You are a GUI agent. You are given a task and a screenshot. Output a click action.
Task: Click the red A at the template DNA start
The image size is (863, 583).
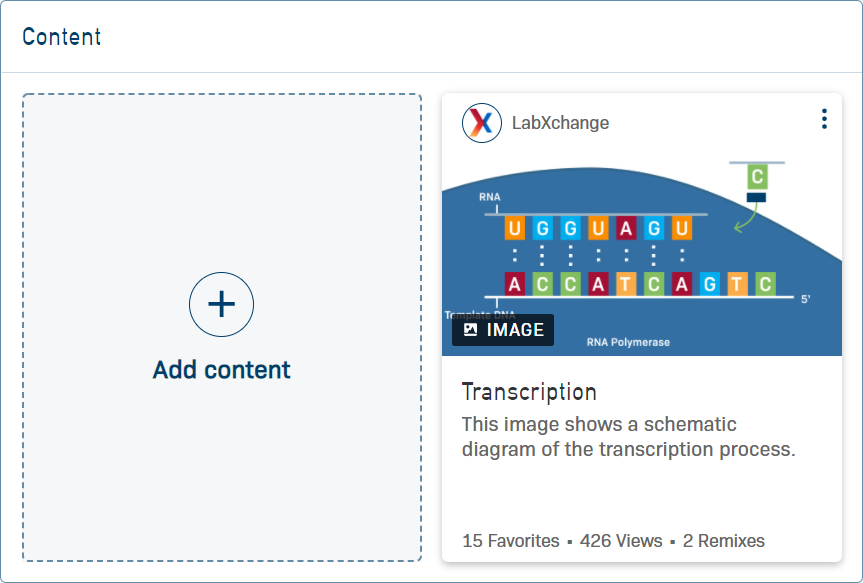[514, 284]
